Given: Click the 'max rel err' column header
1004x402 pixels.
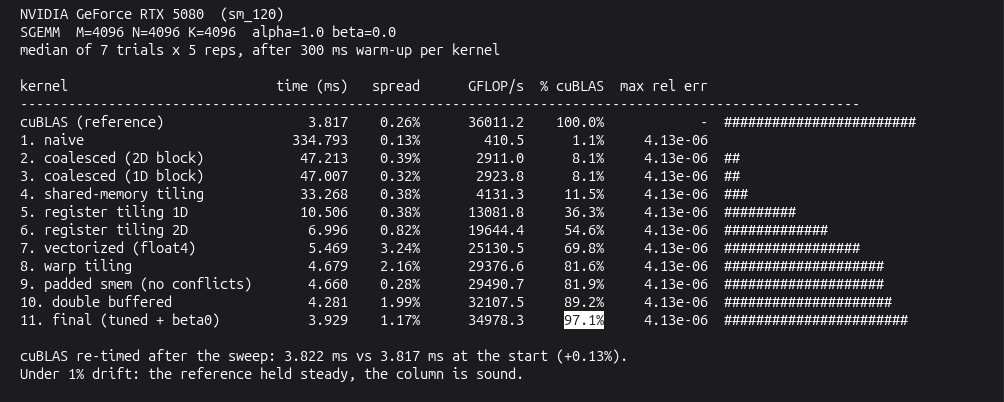Looking at the screenshot, I should (x=663, y=86).
